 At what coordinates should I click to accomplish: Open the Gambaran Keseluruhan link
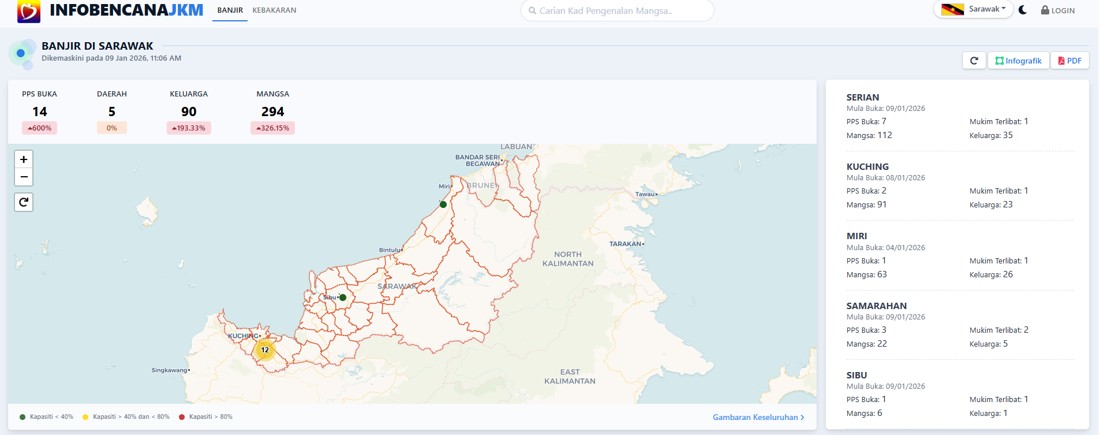click(x=758, y=417)
